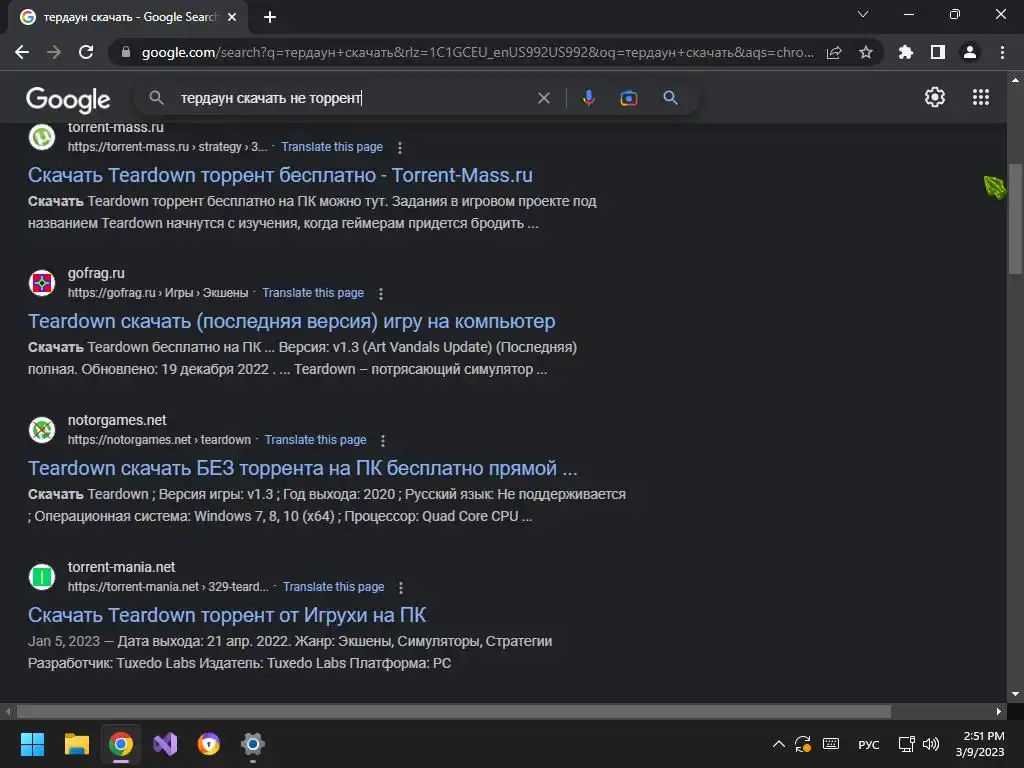Image resolution: width=1024 pixels, height=768 pixels.
Task: Open more options for torrent-mania.net result
Action: click(401, 588)
